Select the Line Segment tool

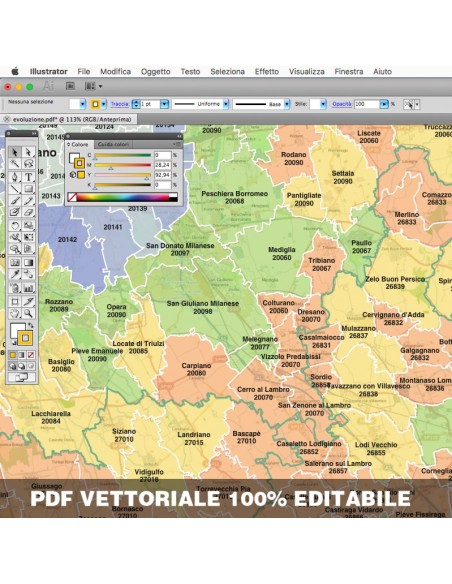(15, 188)
